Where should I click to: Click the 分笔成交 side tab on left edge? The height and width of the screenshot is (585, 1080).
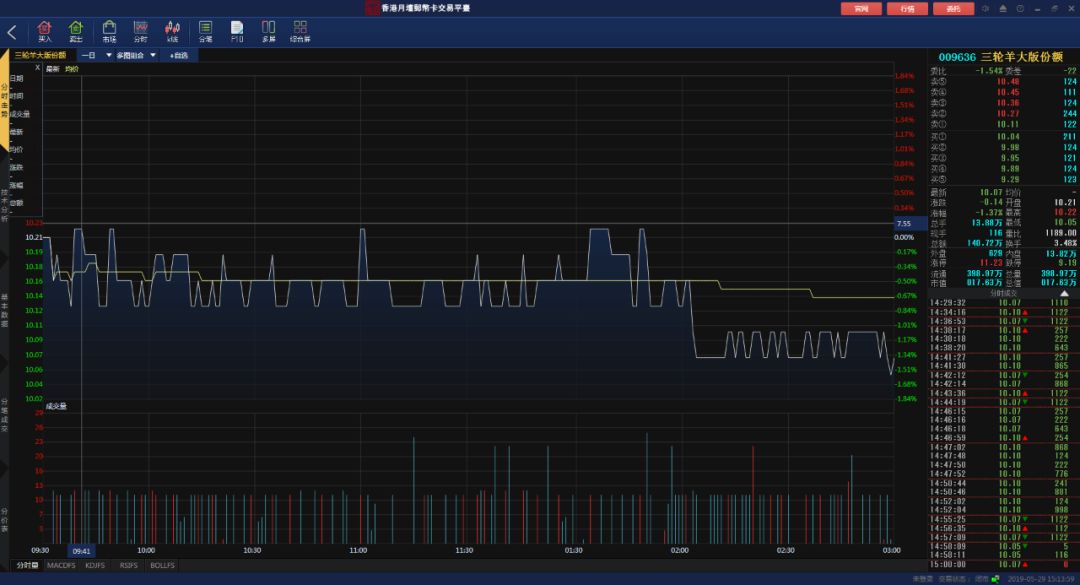click(x=4, y=414)
